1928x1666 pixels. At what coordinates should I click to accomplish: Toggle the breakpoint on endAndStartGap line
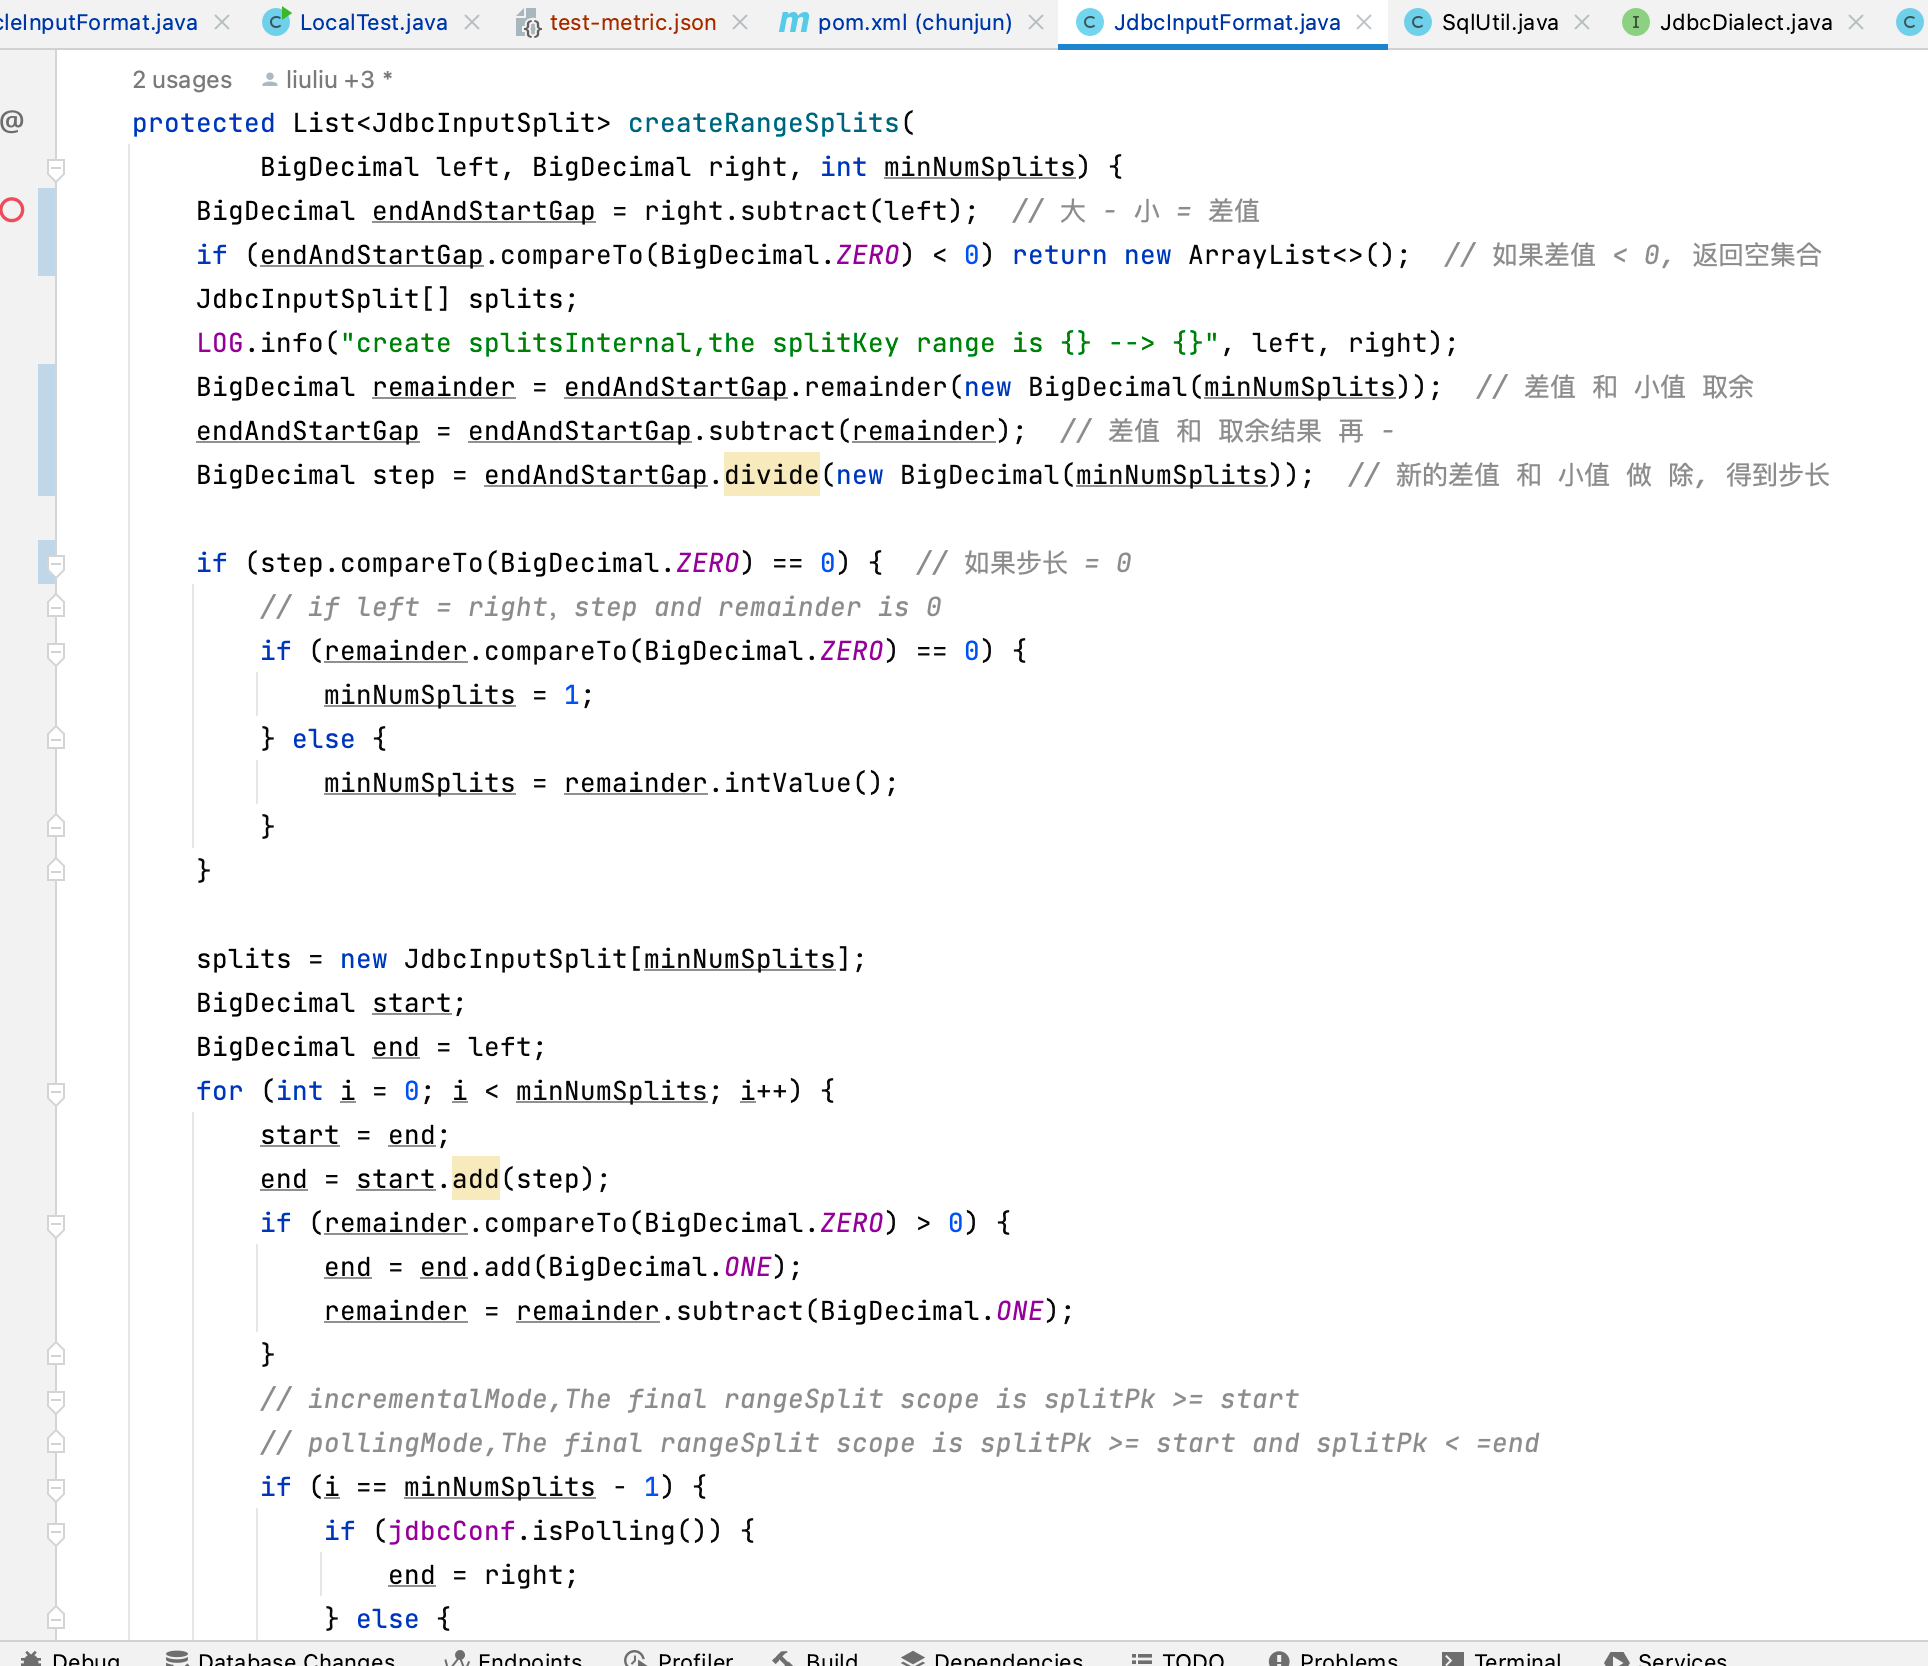point(13,210)
